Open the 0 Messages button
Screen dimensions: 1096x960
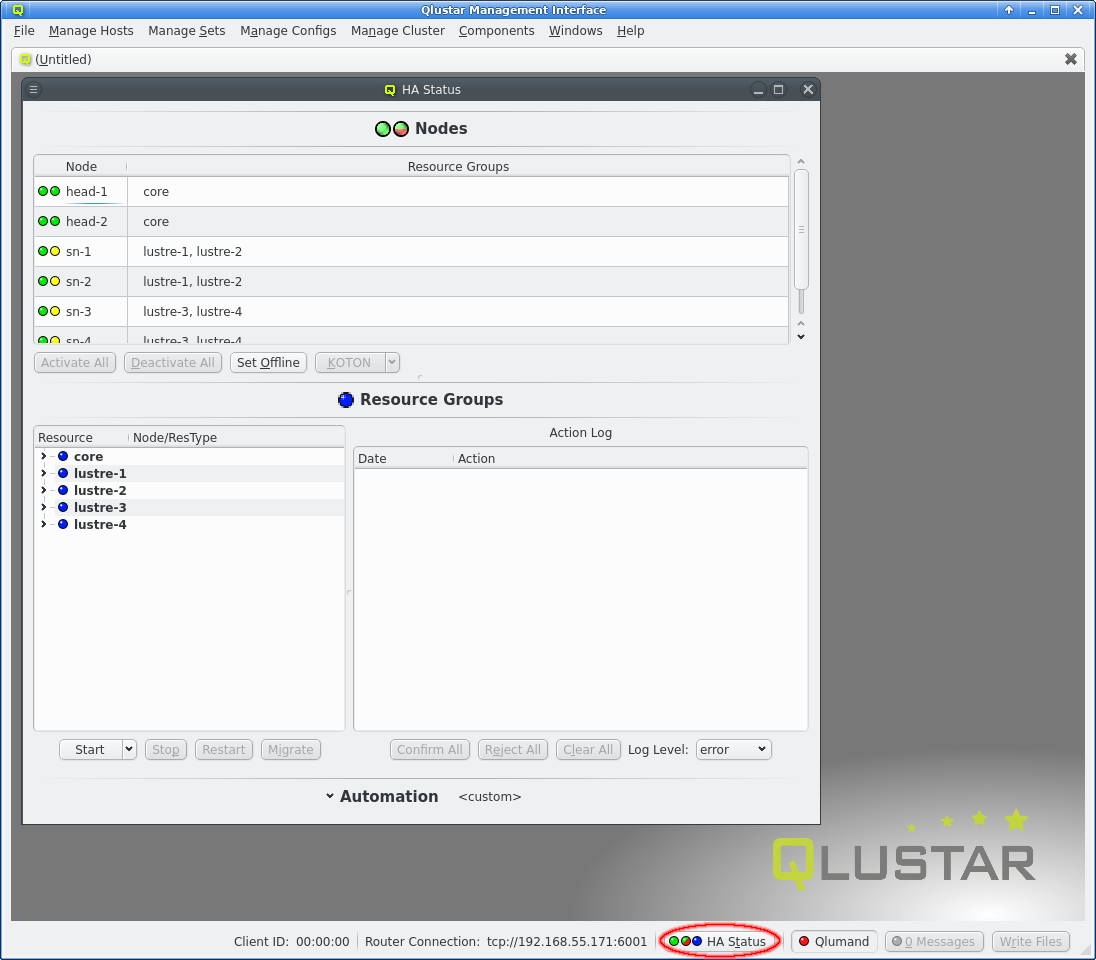934,942
